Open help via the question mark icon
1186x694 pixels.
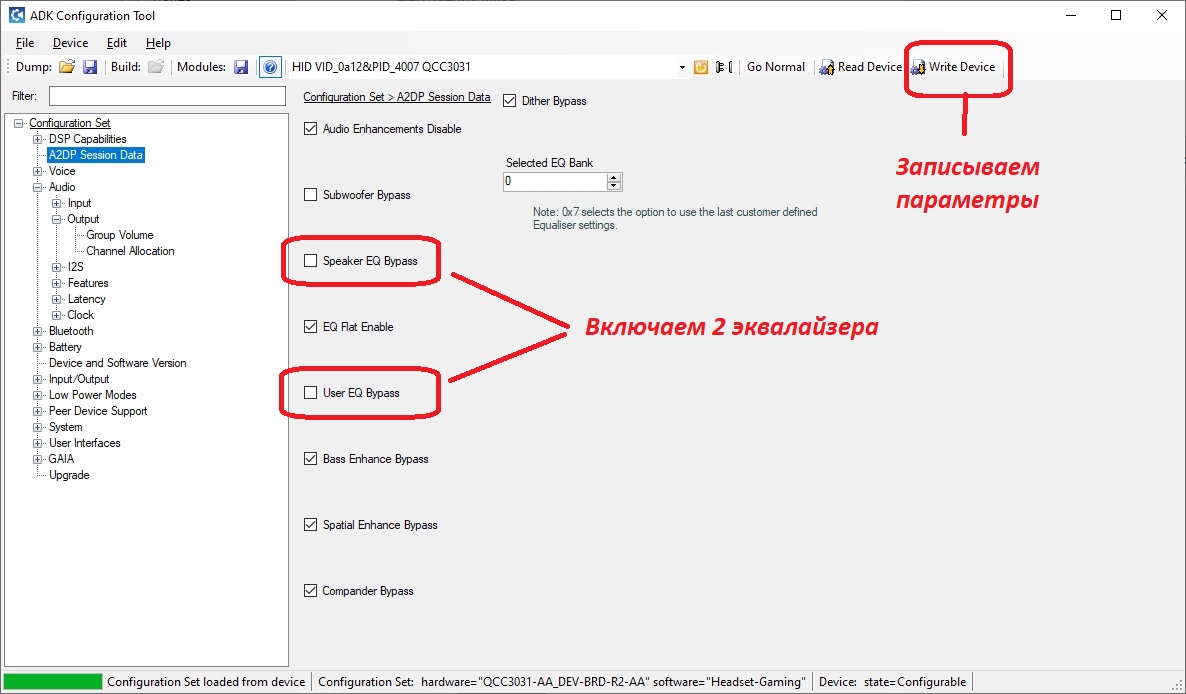[269, 67]
